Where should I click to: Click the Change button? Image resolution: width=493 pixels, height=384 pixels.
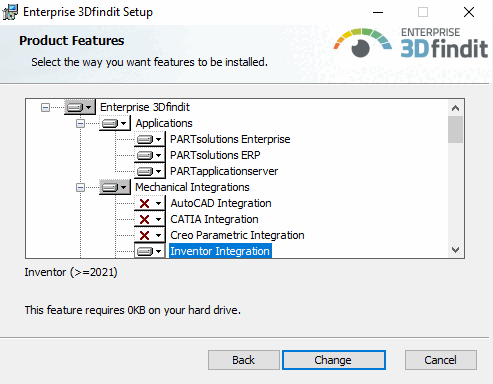coord(334,360)
